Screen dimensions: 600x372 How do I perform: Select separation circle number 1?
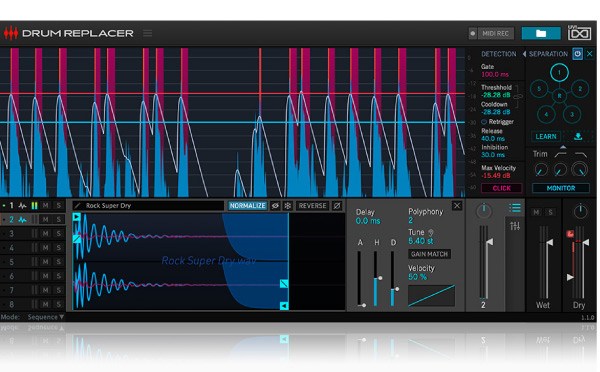[x=559, y=72]
